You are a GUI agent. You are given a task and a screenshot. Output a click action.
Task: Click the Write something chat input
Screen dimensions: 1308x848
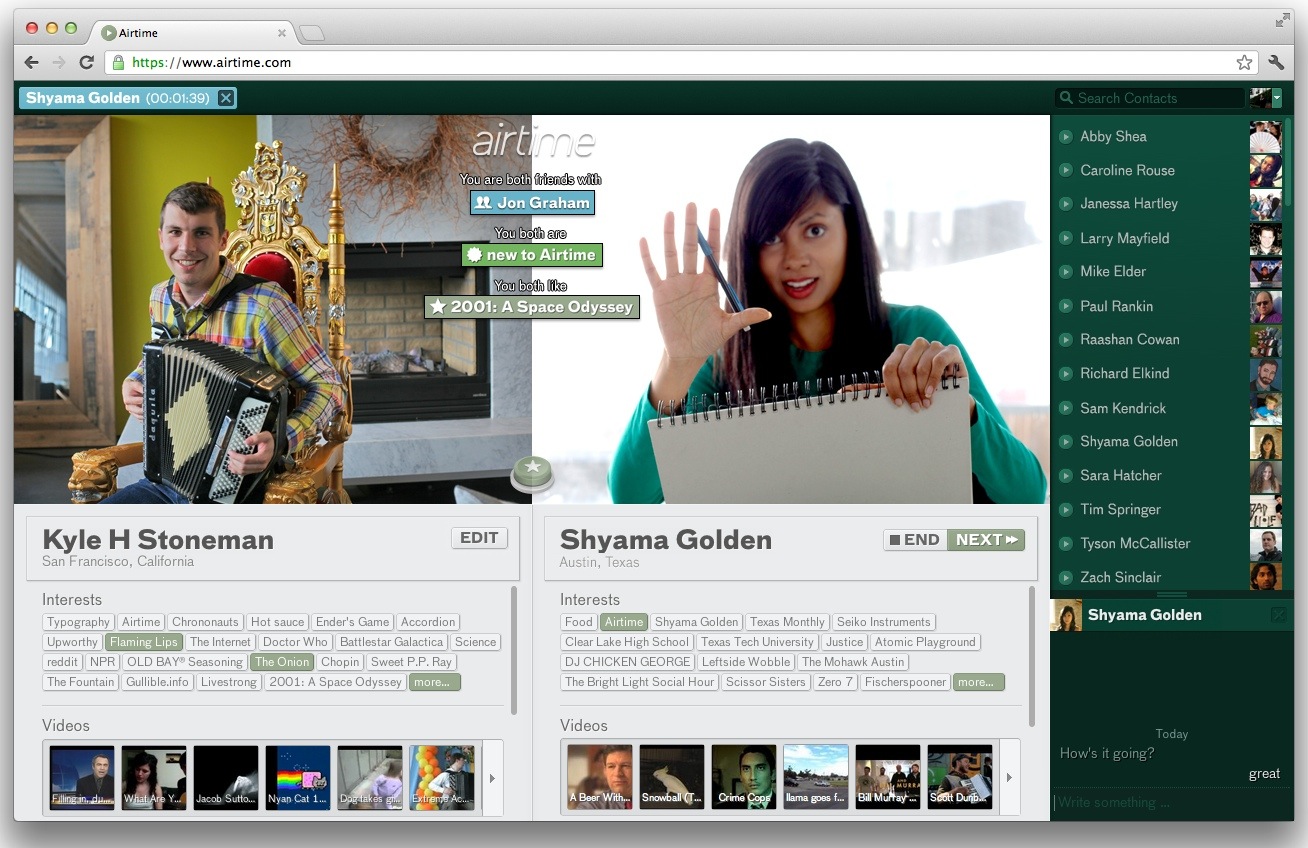point(1171,802)
